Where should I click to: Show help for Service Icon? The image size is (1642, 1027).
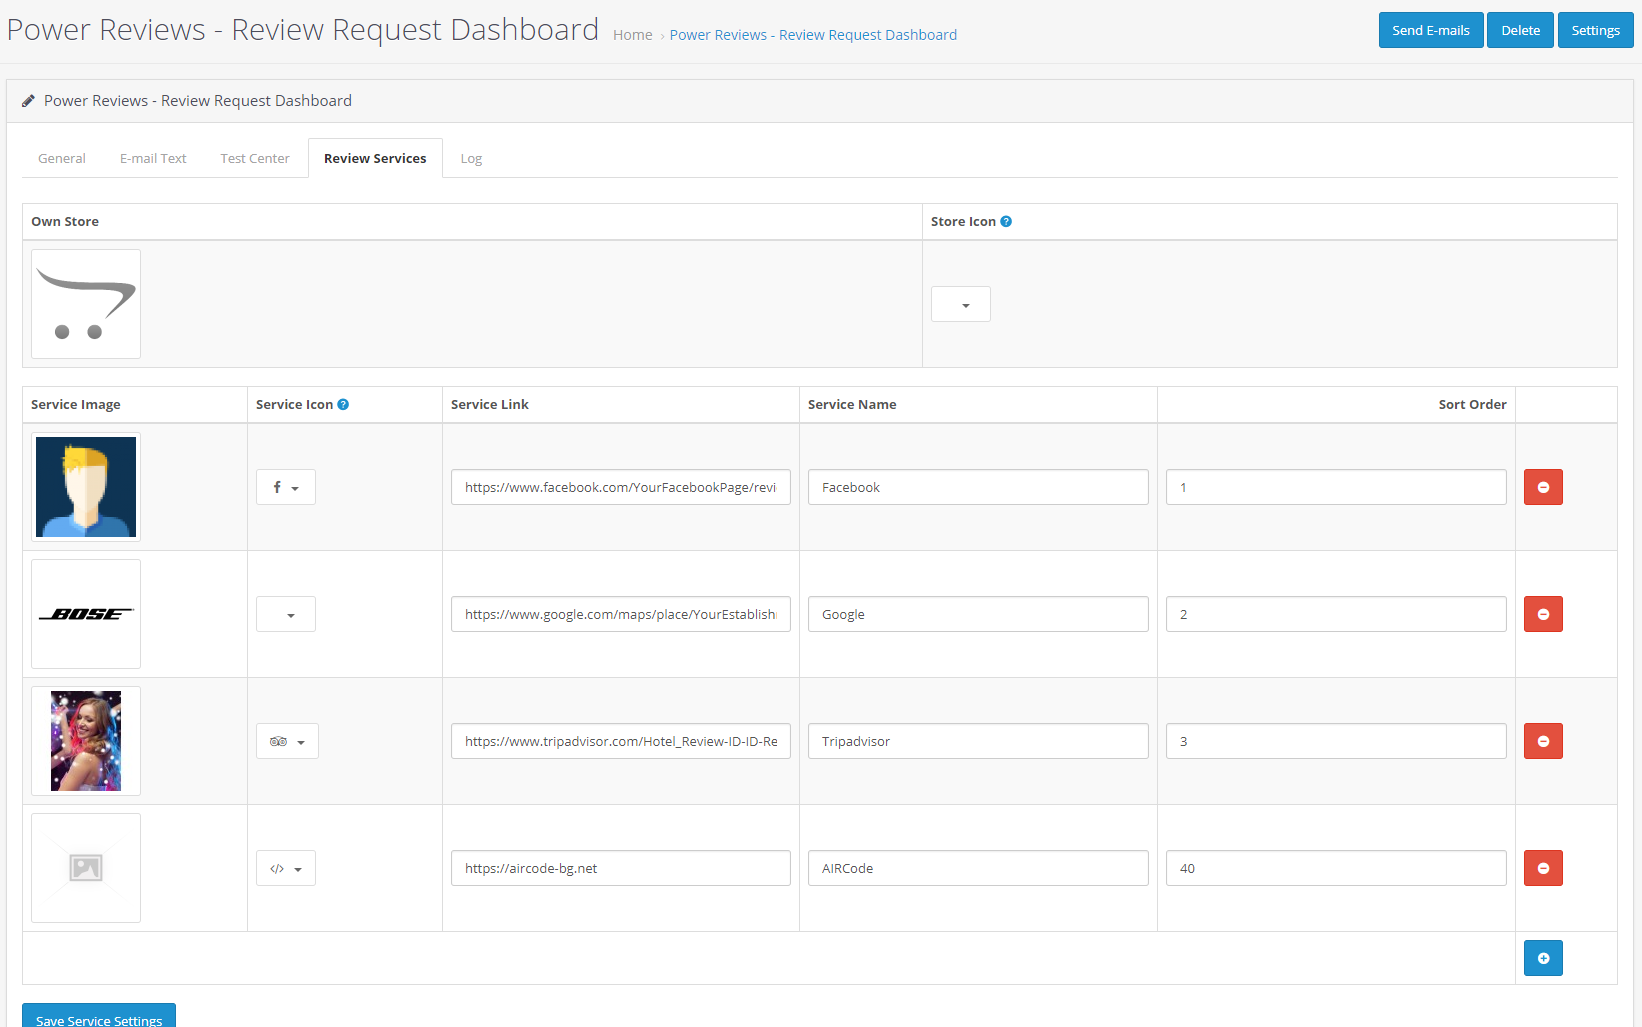[343, 405]
